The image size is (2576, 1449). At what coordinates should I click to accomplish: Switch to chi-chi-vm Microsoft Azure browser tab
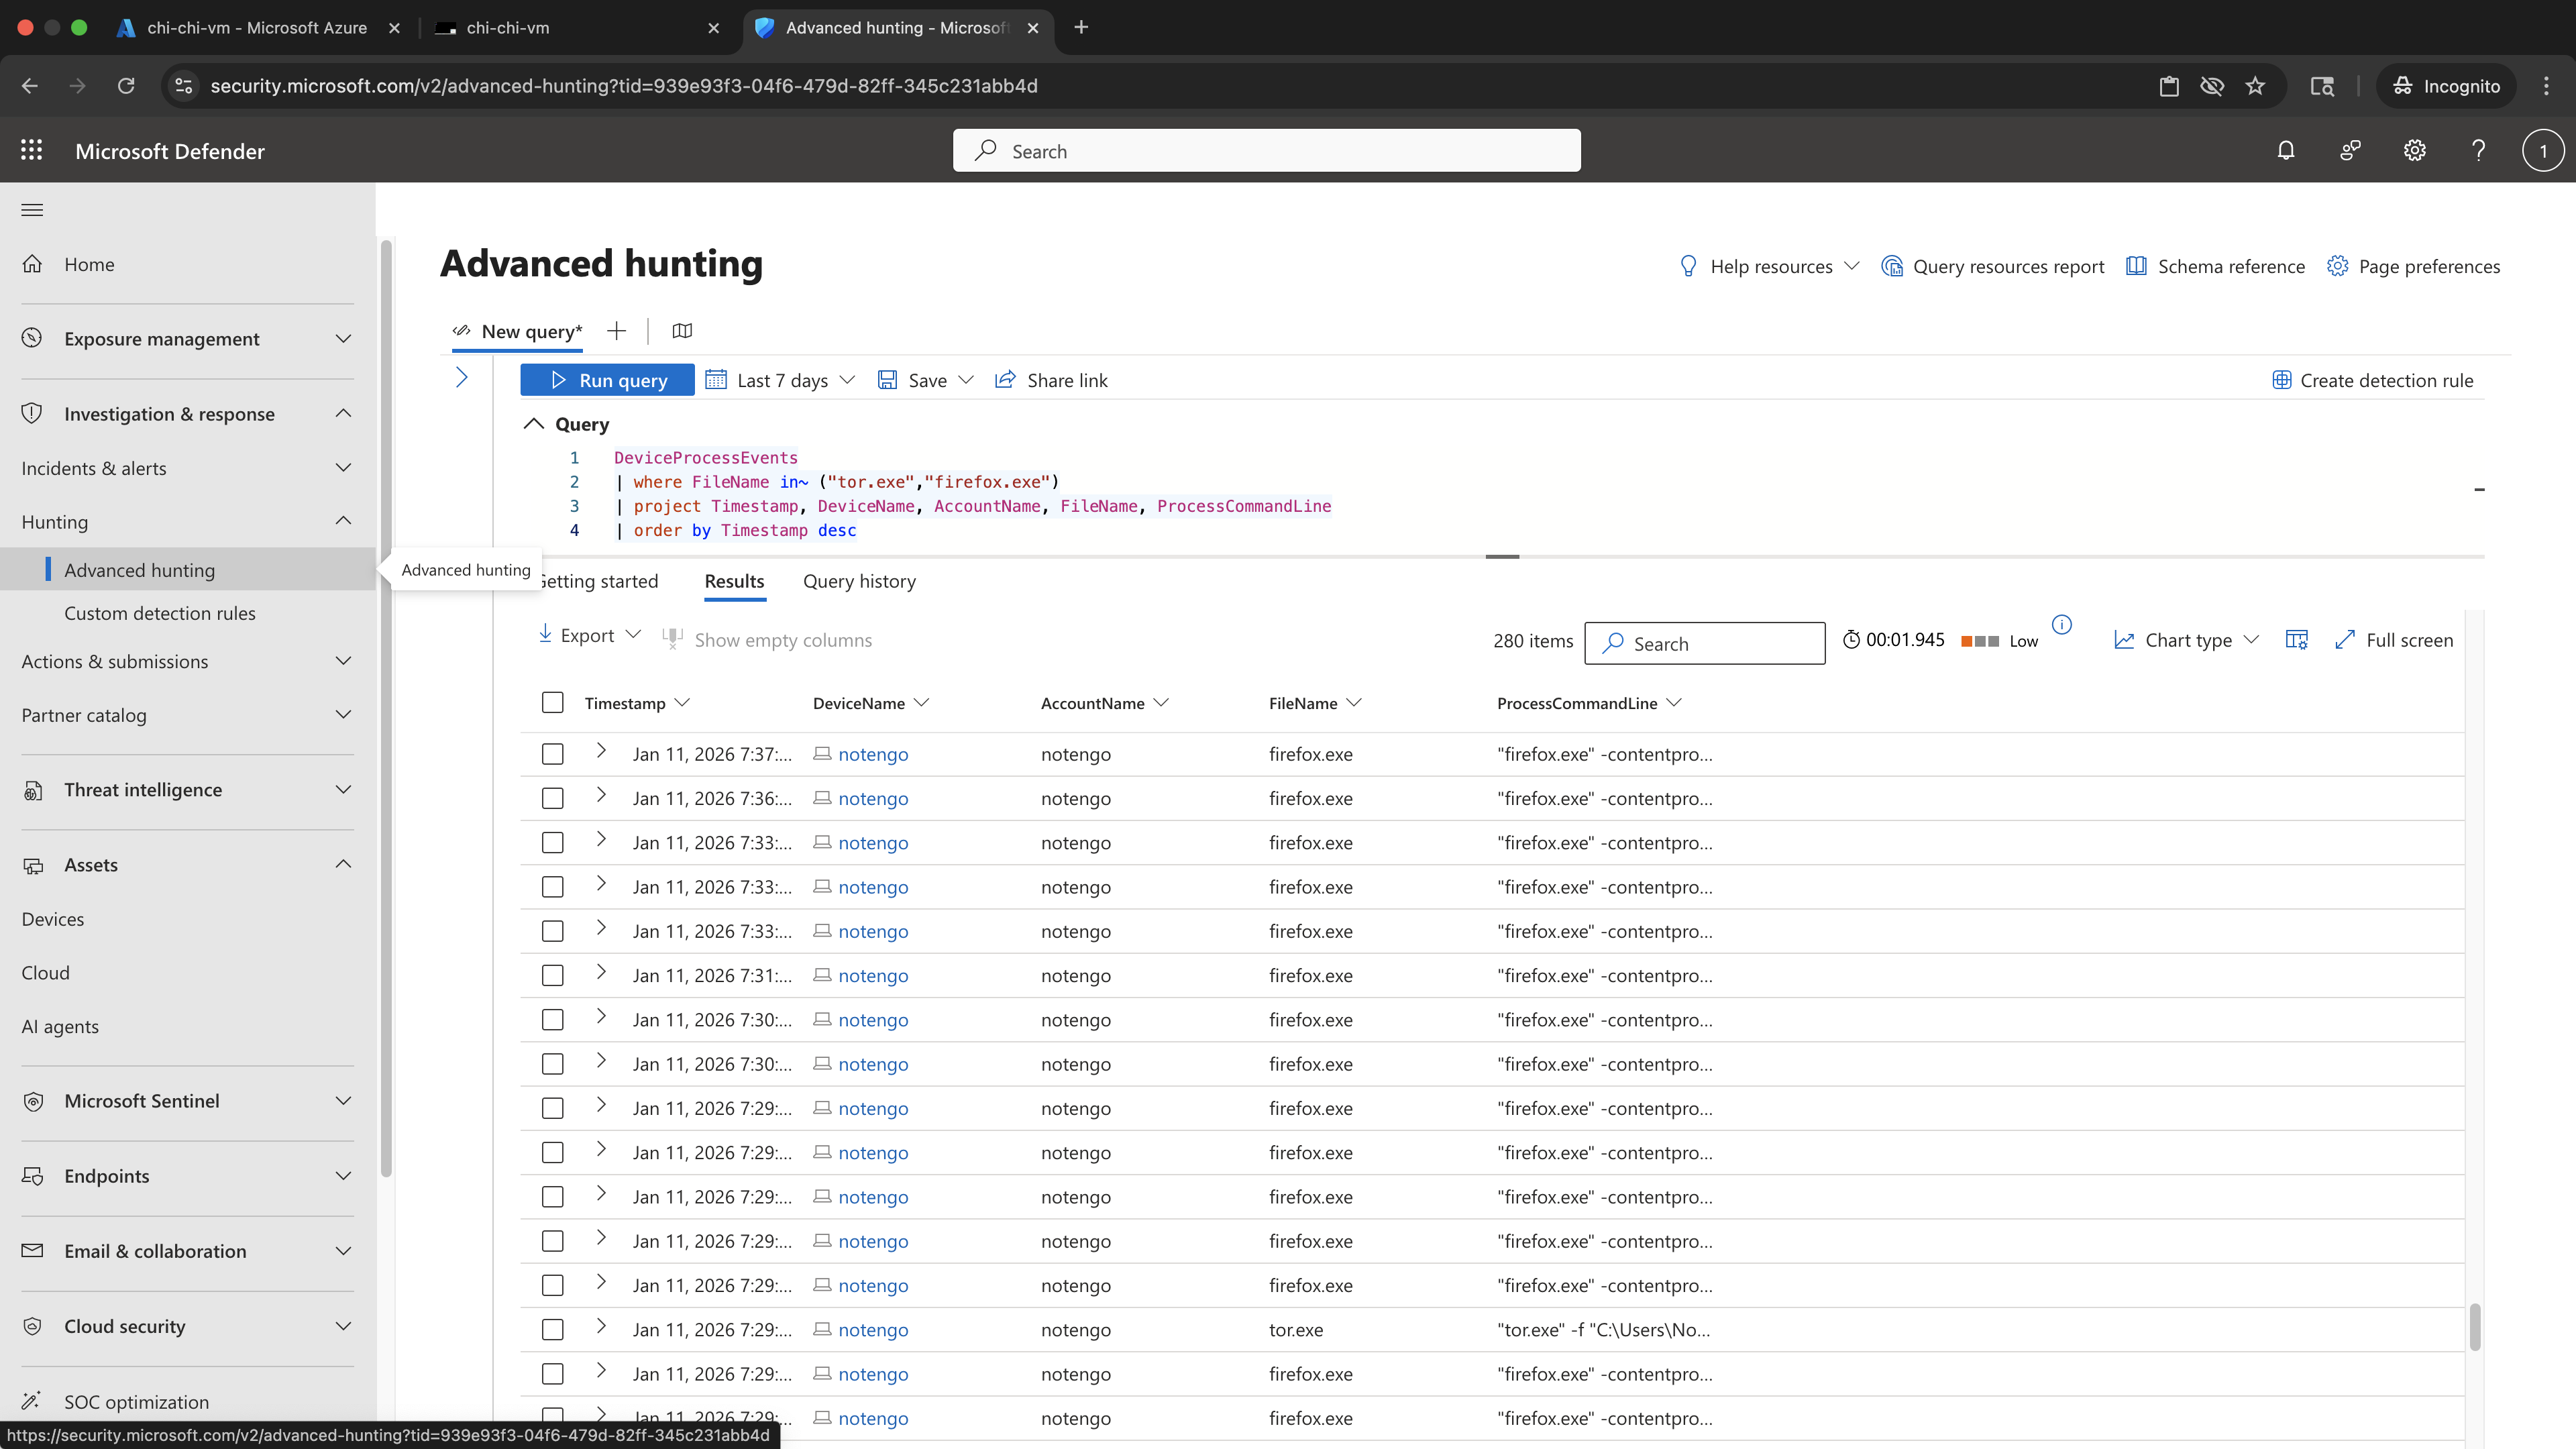click(257, 28)
